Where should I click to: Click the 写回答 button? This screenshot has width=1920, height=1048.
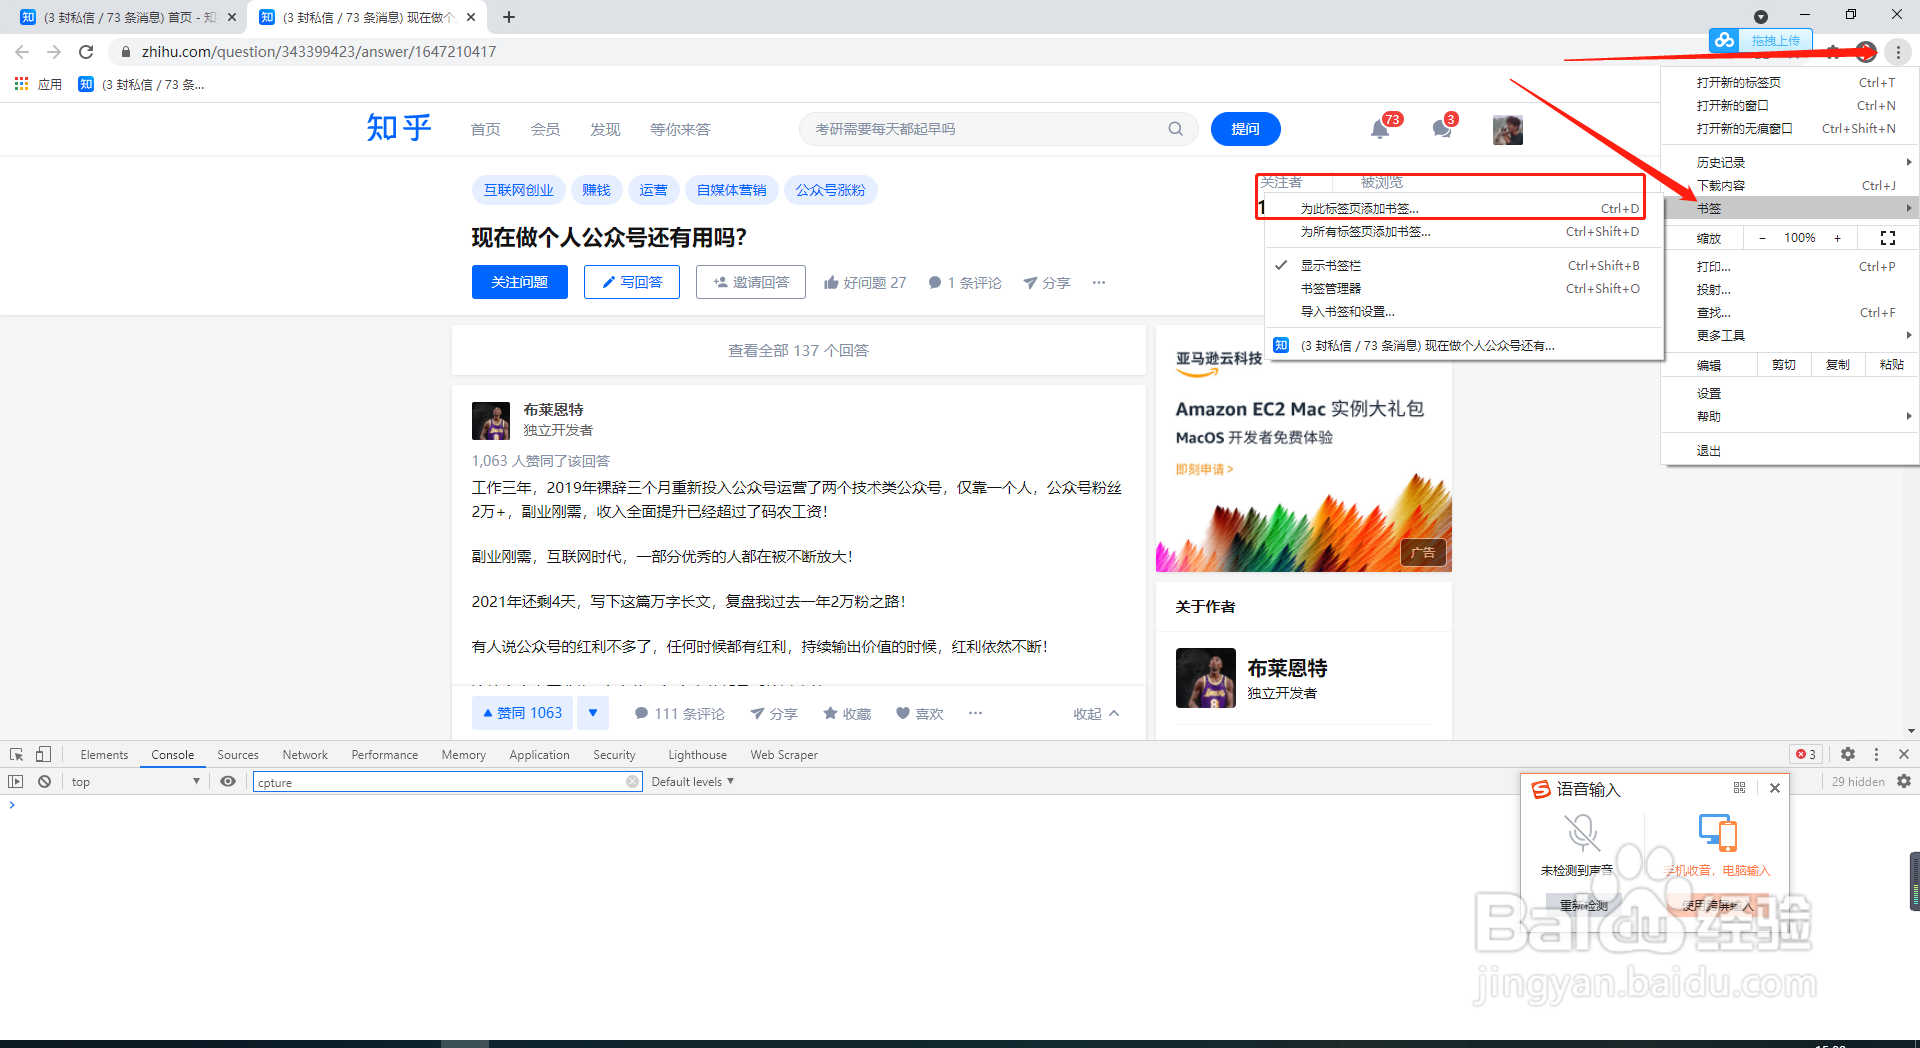(x=631, y=282)
